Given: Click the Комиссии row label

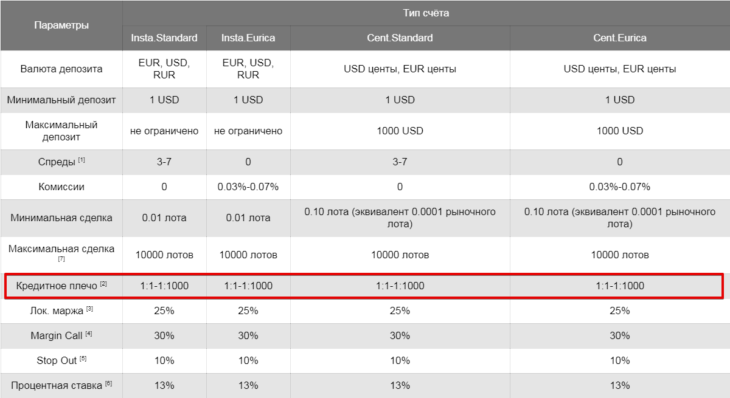Looking at the screenshot, I should click(x=61, y=187).
